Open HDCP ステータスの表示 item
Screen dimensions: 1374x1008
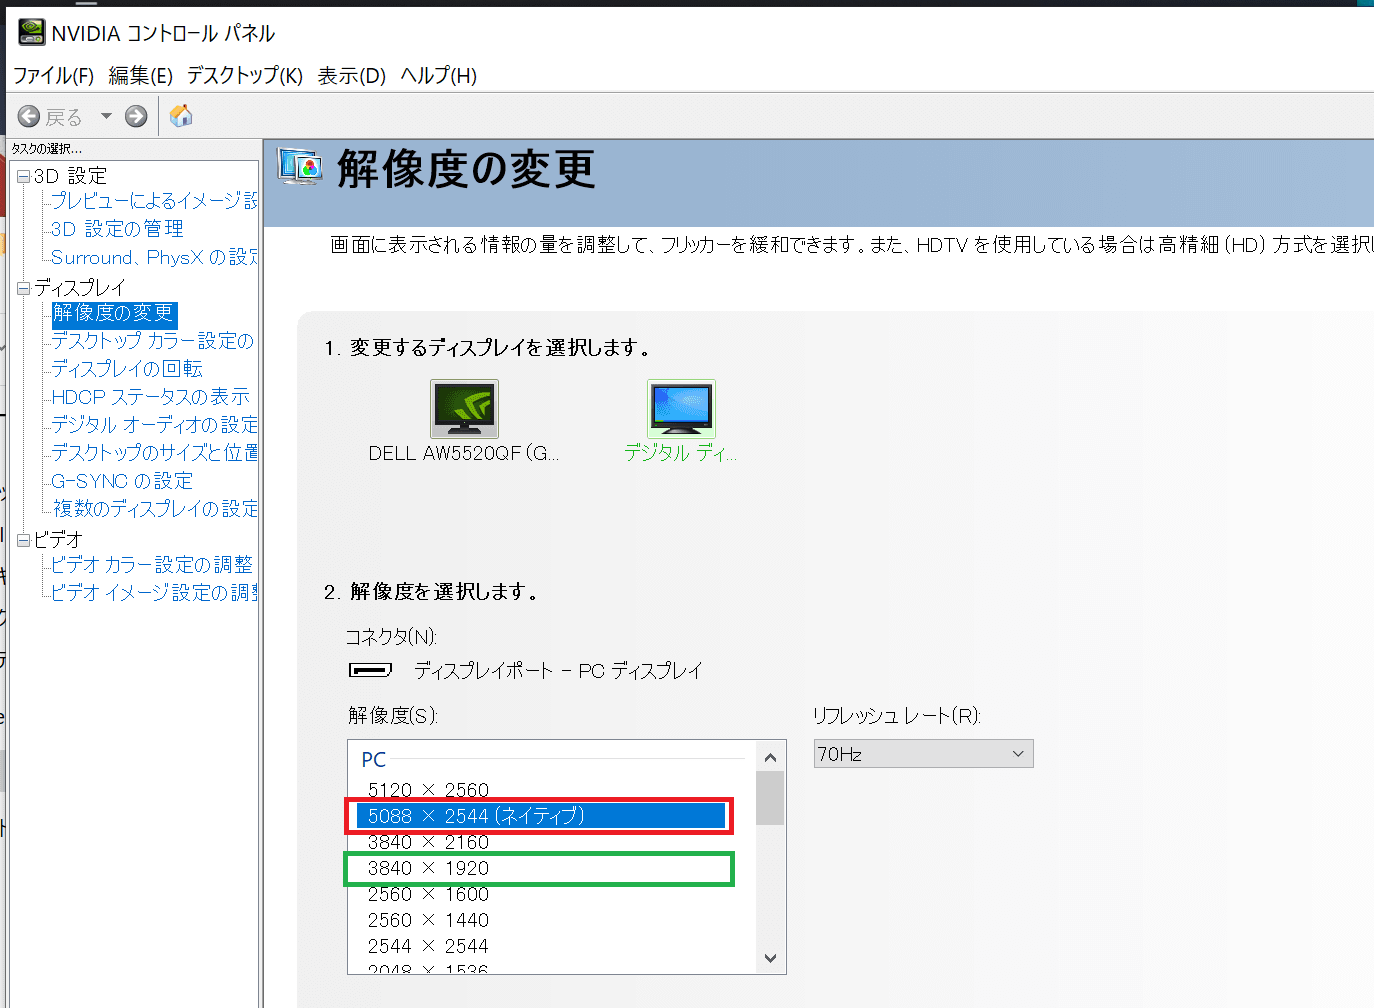tap(151, 397)
